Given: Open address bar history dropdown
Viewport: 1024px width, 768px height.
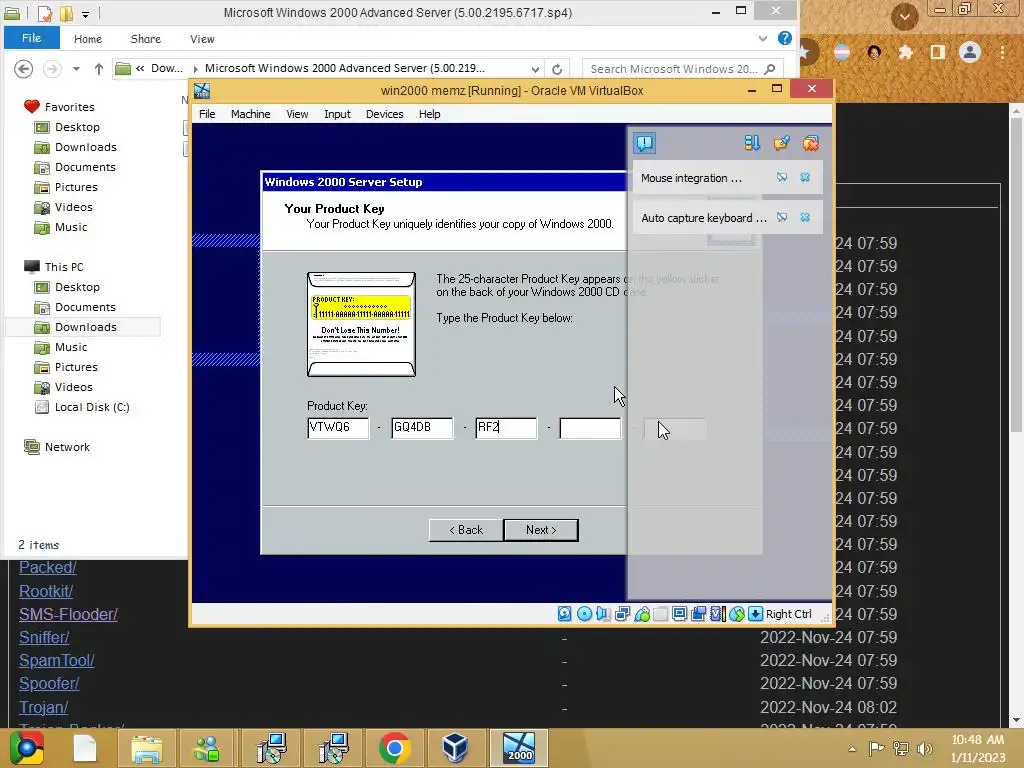Looking at the screenshot, I should click(536, 69).
